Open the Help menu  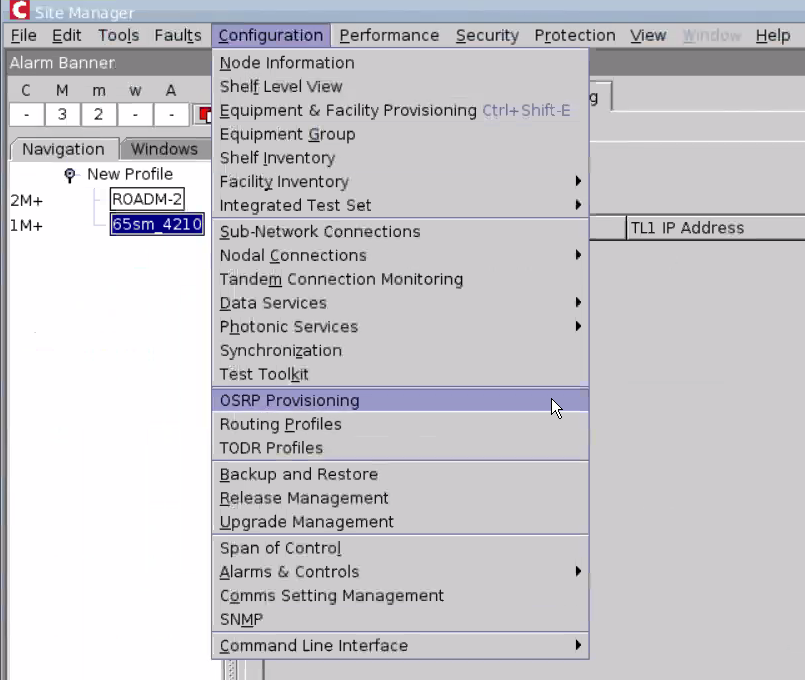(x=773, y=35)
